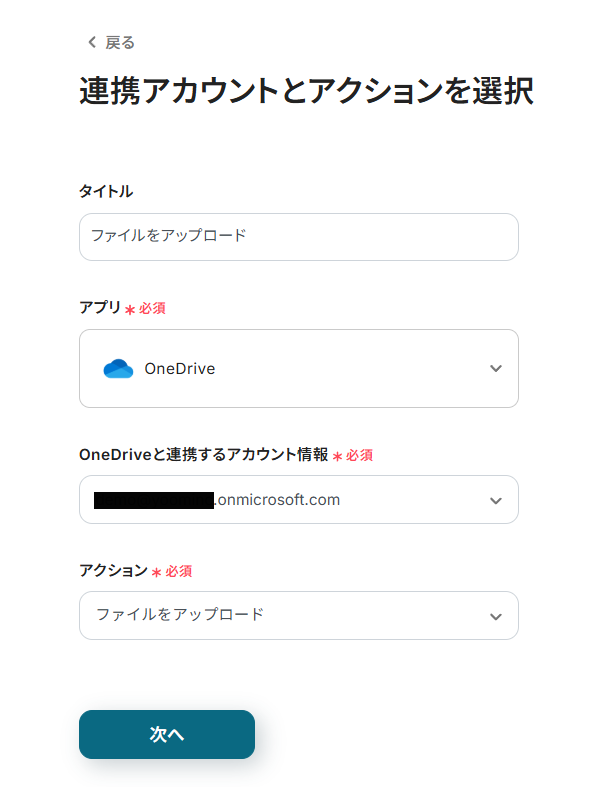This screenshot has width=598, height=787.
Task: Open the onmicrosoft.com account selector
Action: coord(299,499)
